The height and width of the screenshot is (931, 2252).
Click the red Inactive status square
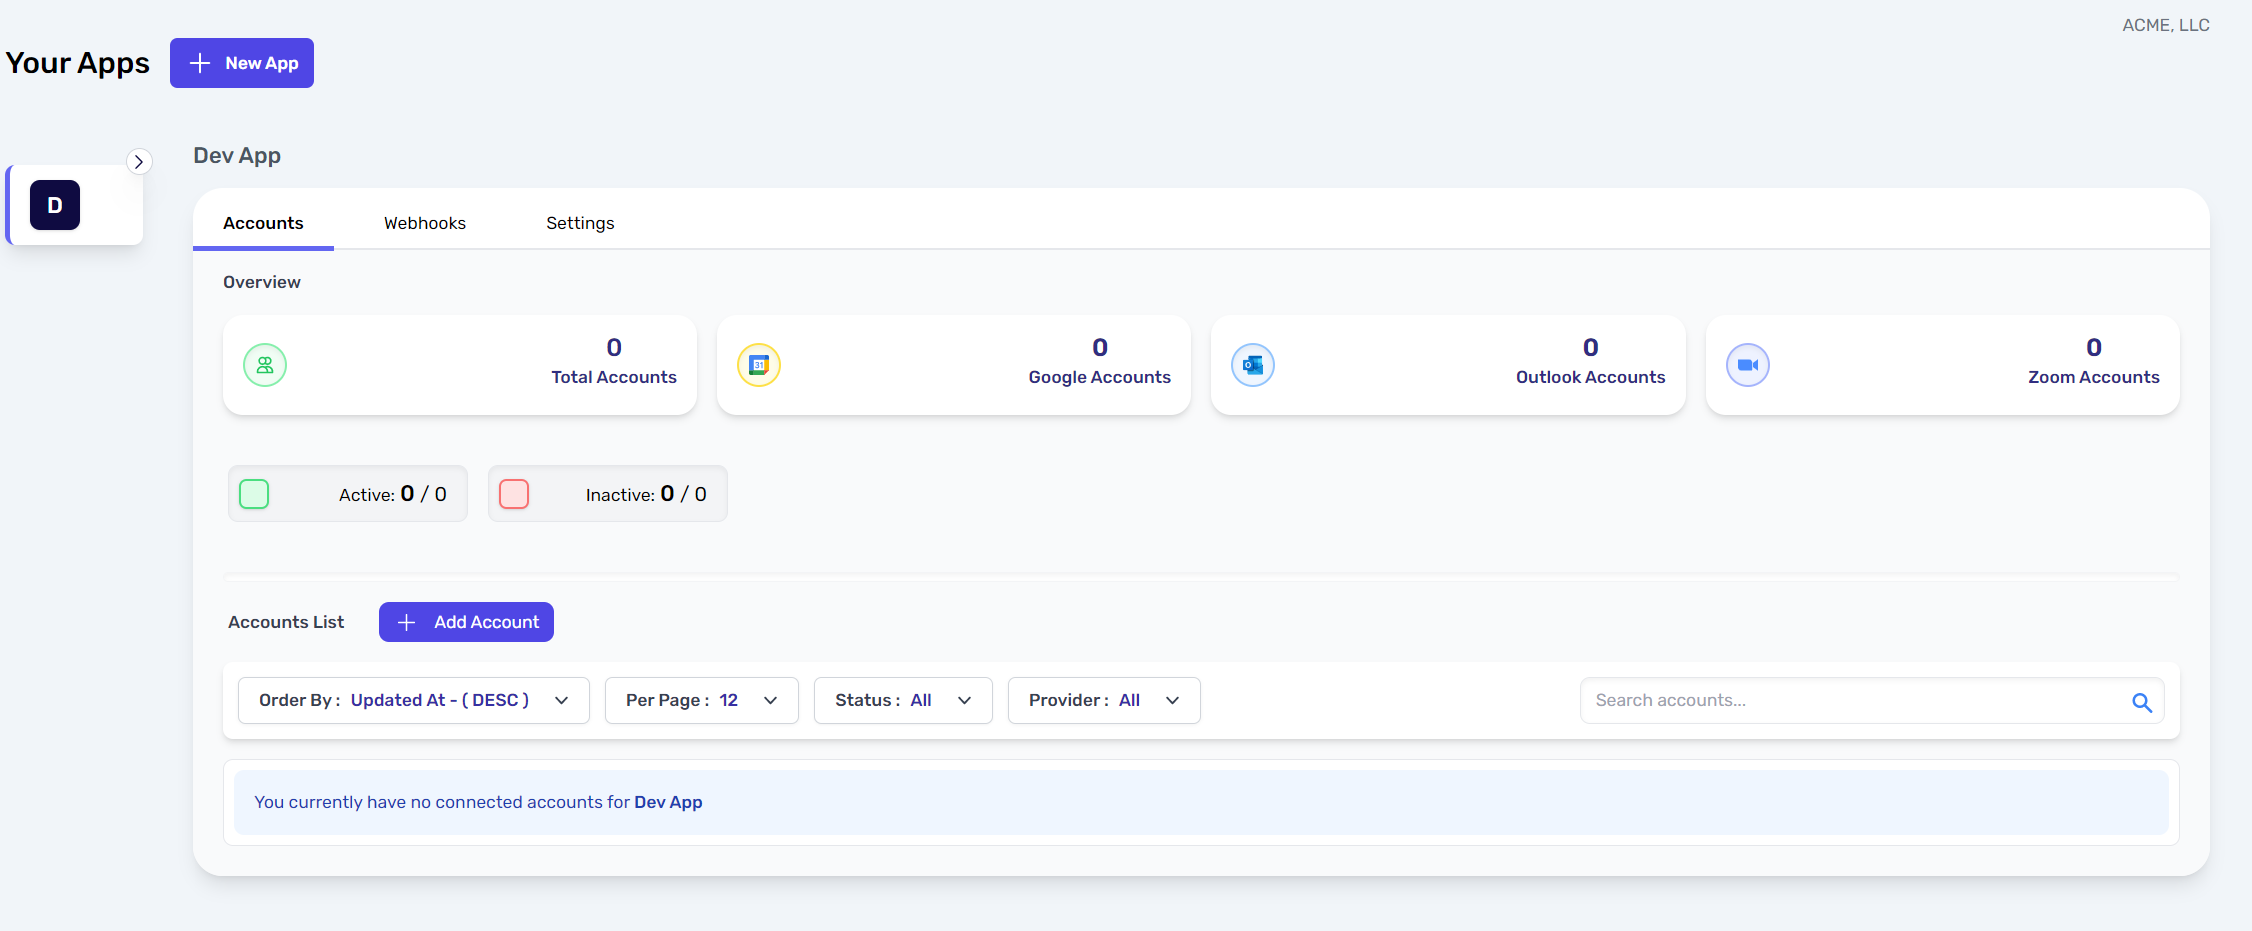[514, 494]
